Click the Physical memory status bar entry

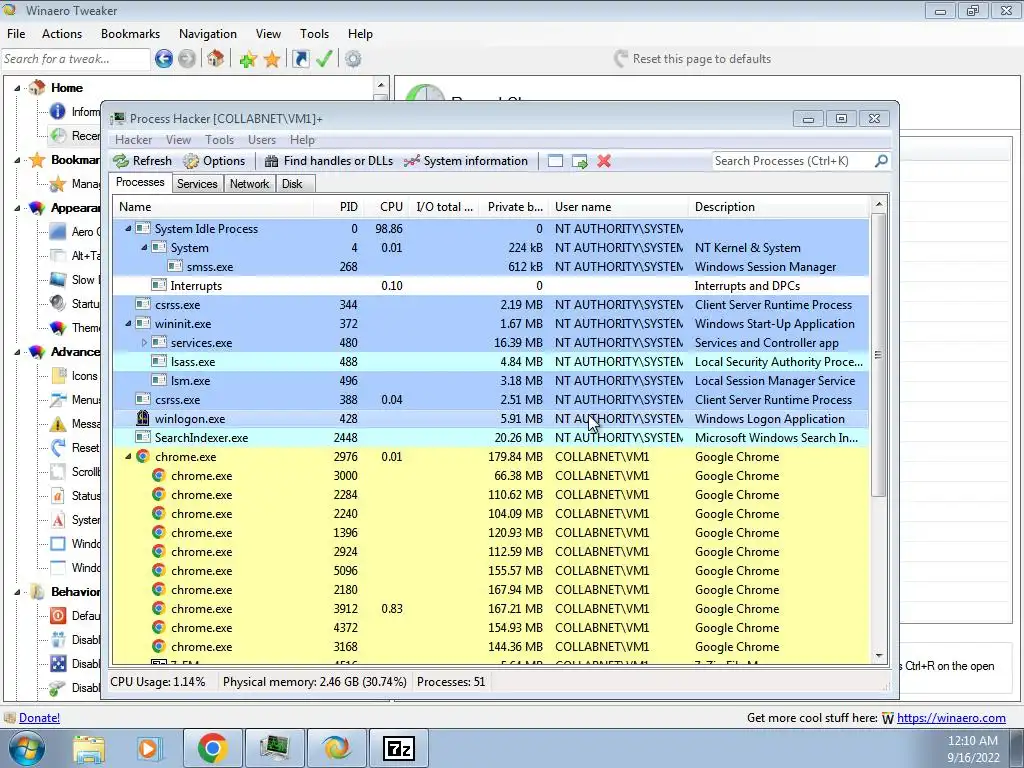[x=314, y=682]
